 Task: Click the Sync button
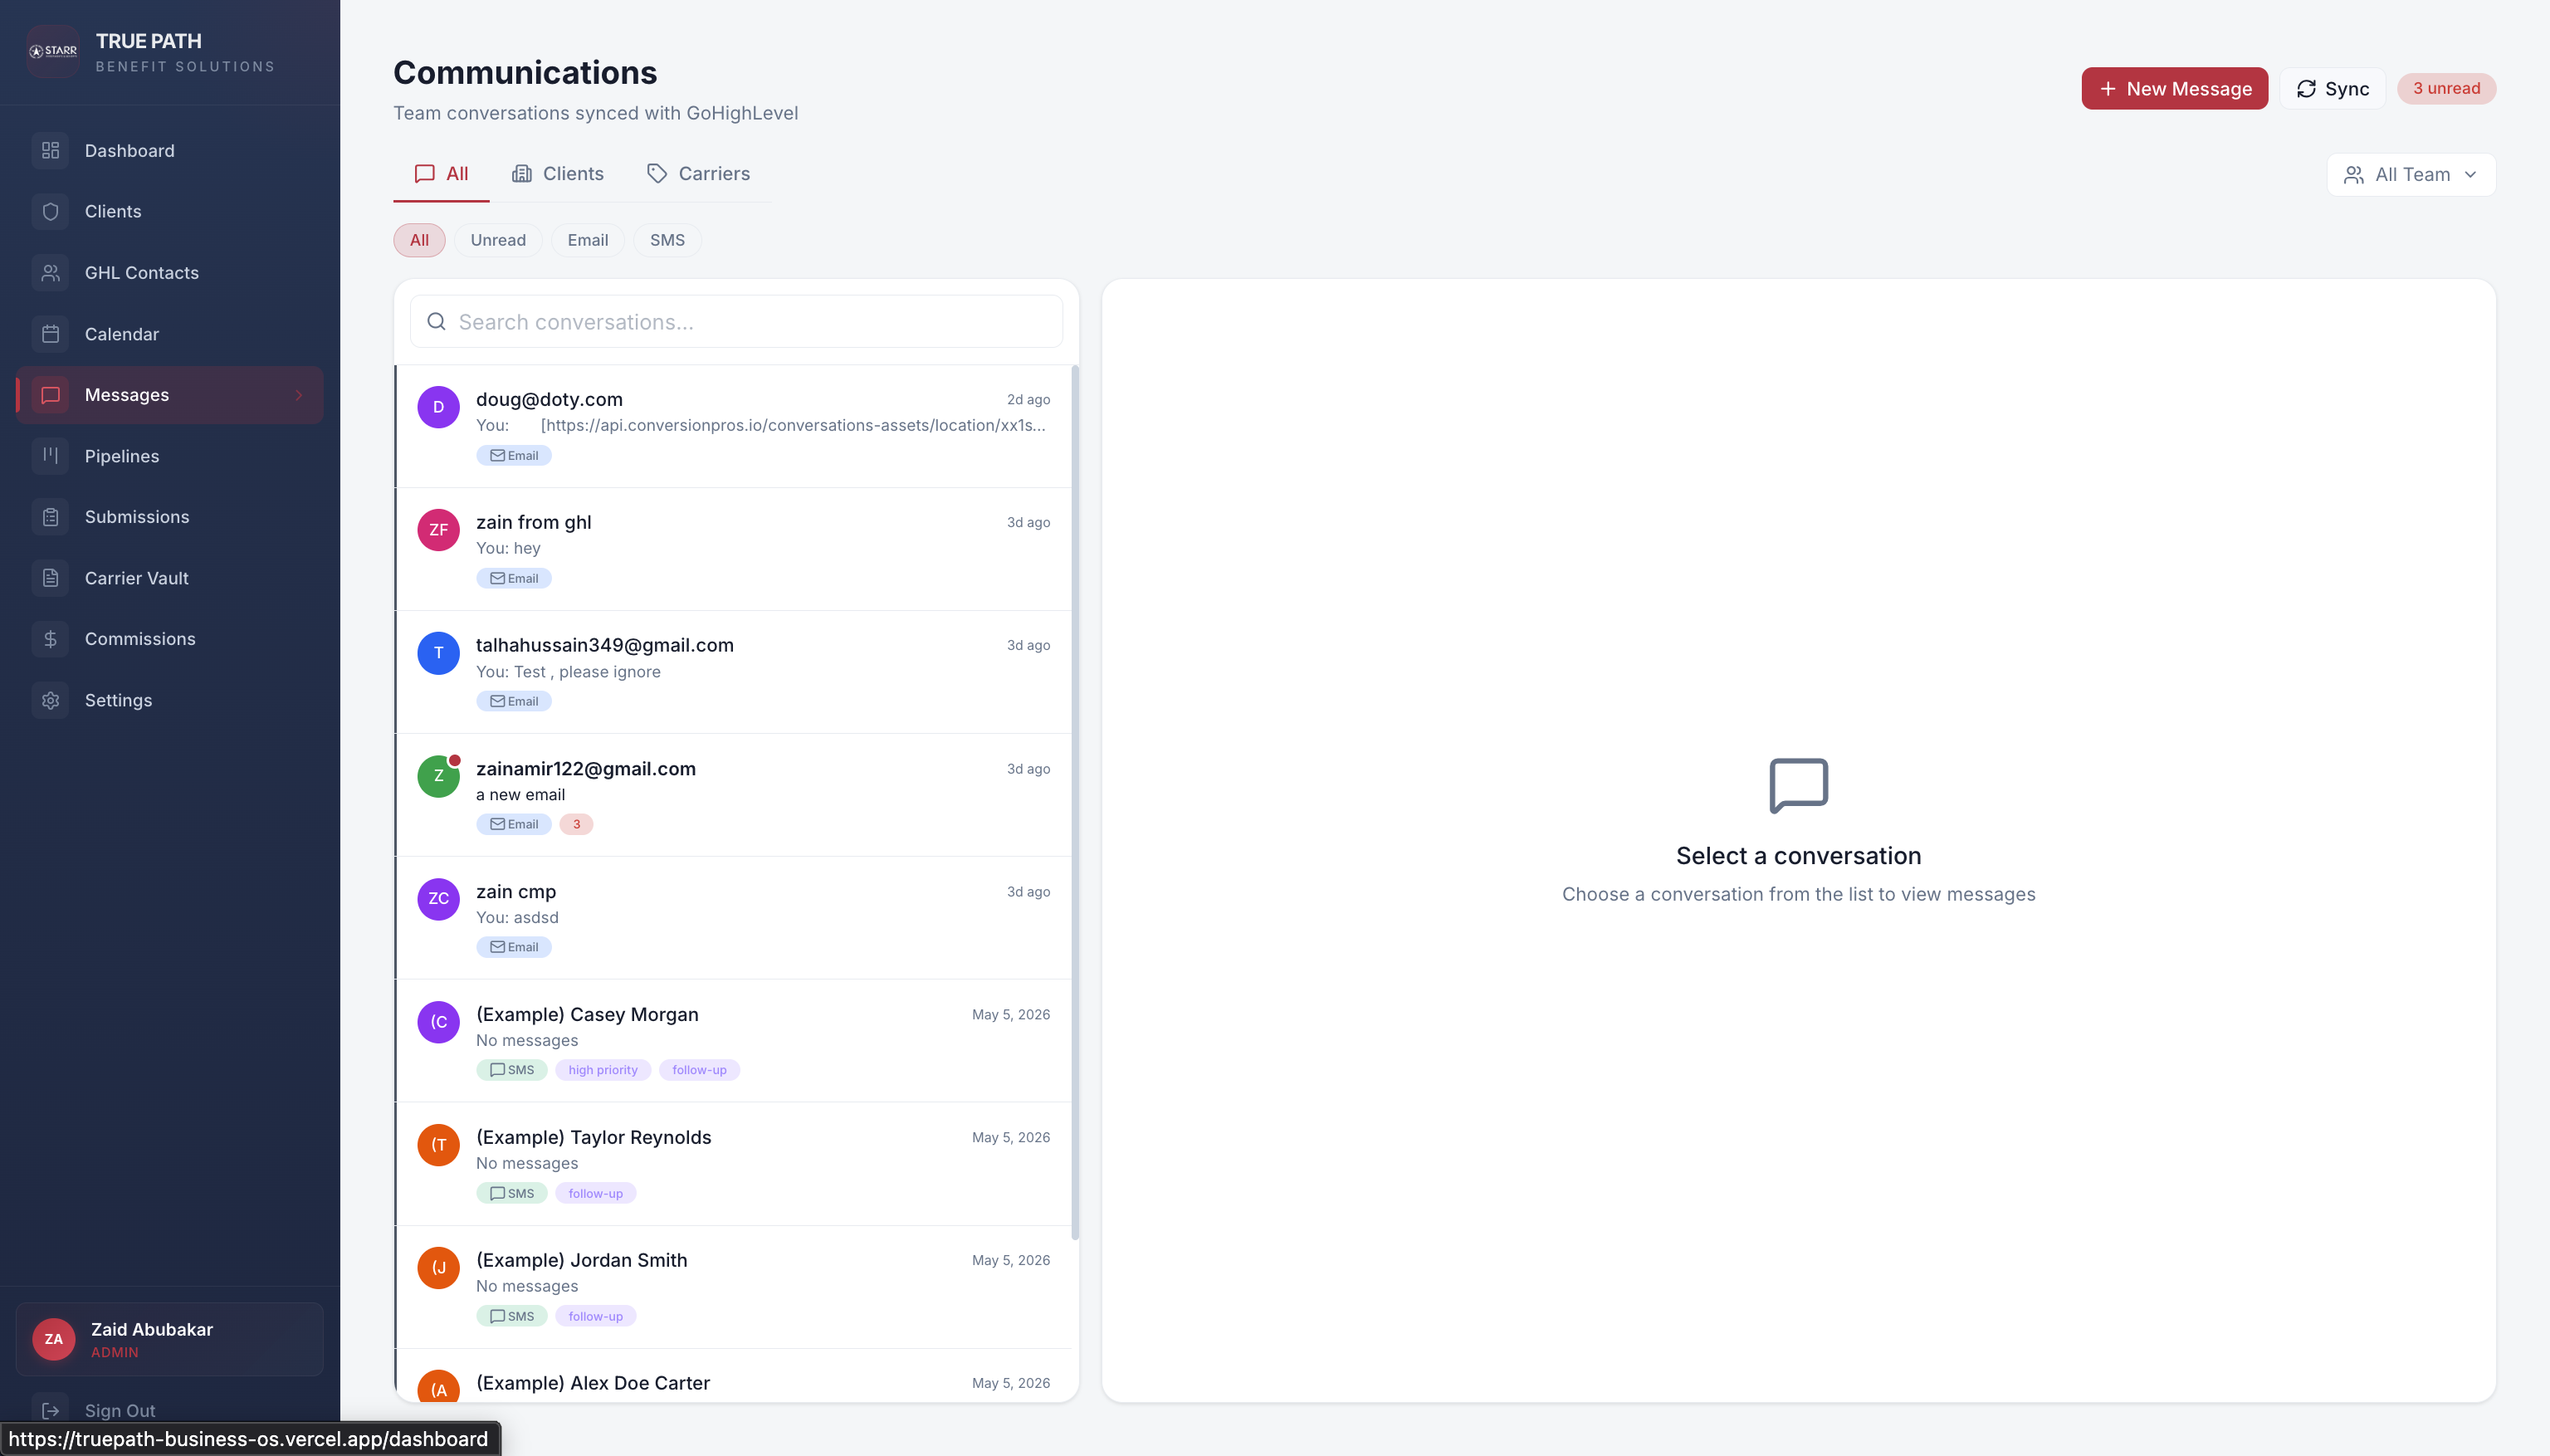point(2332,89)
